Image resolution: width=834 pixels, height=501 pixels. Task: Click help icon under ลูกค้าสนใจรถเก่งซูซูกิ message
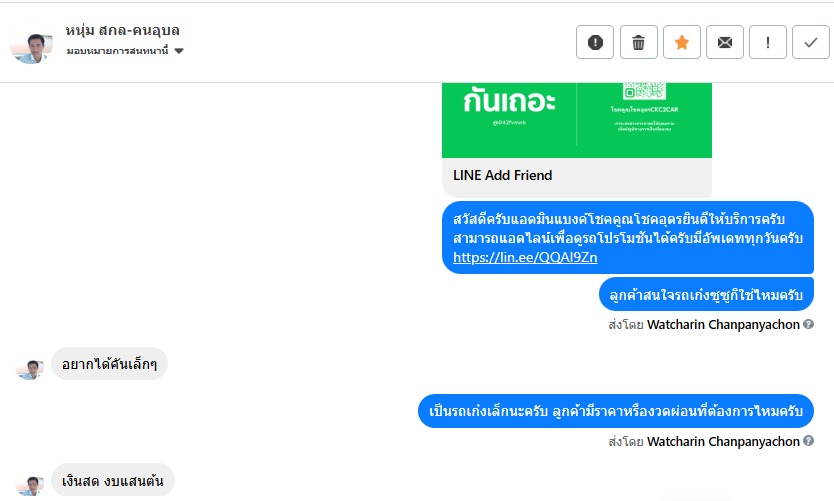pos(808,324)
